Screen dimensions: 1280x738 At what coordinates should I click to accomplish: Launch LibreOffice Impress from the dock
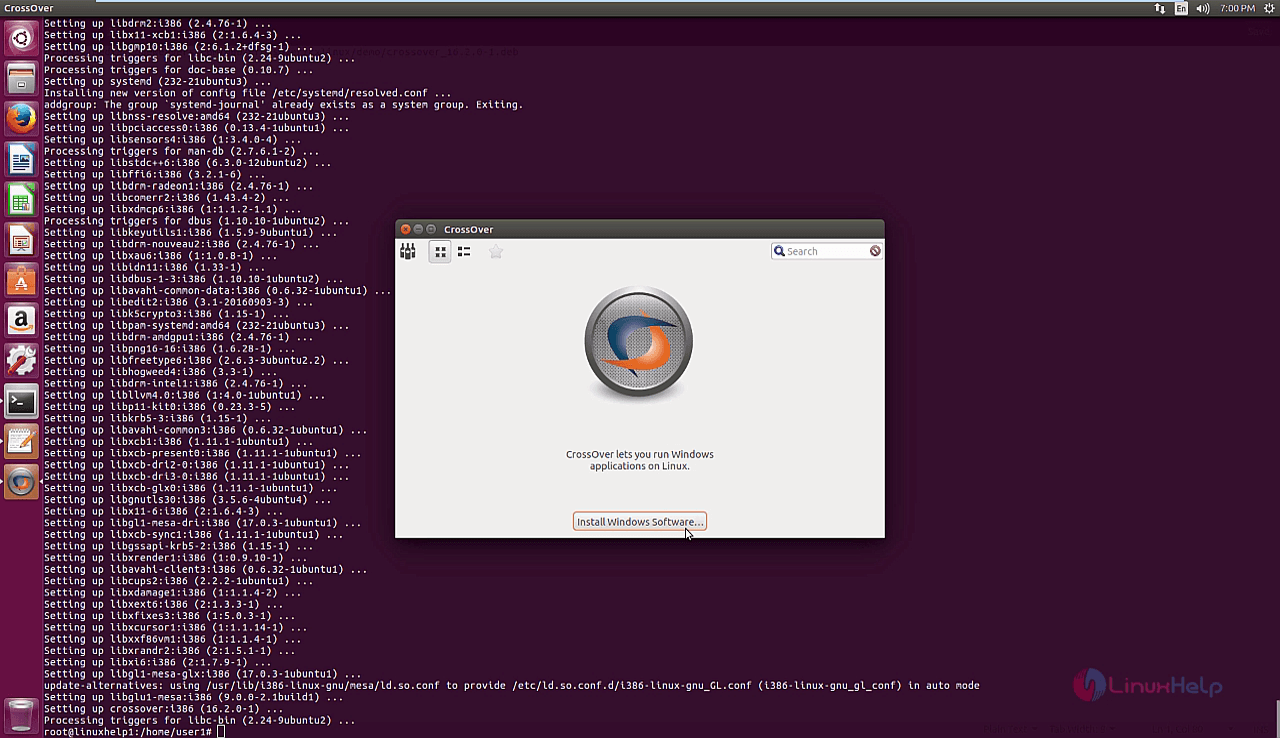tap(22, 240)
